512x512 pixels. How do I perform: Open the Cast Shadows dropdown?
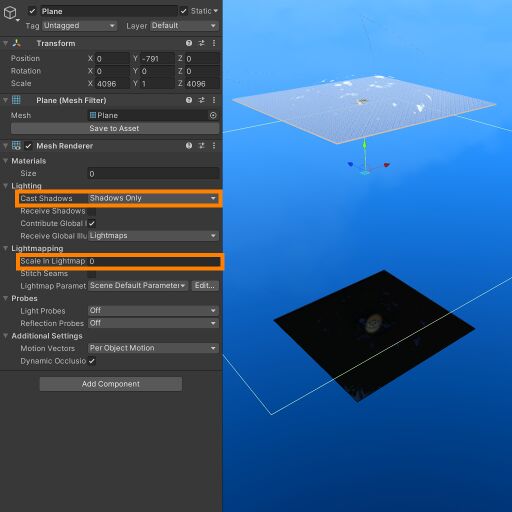(x=153, y=198)
